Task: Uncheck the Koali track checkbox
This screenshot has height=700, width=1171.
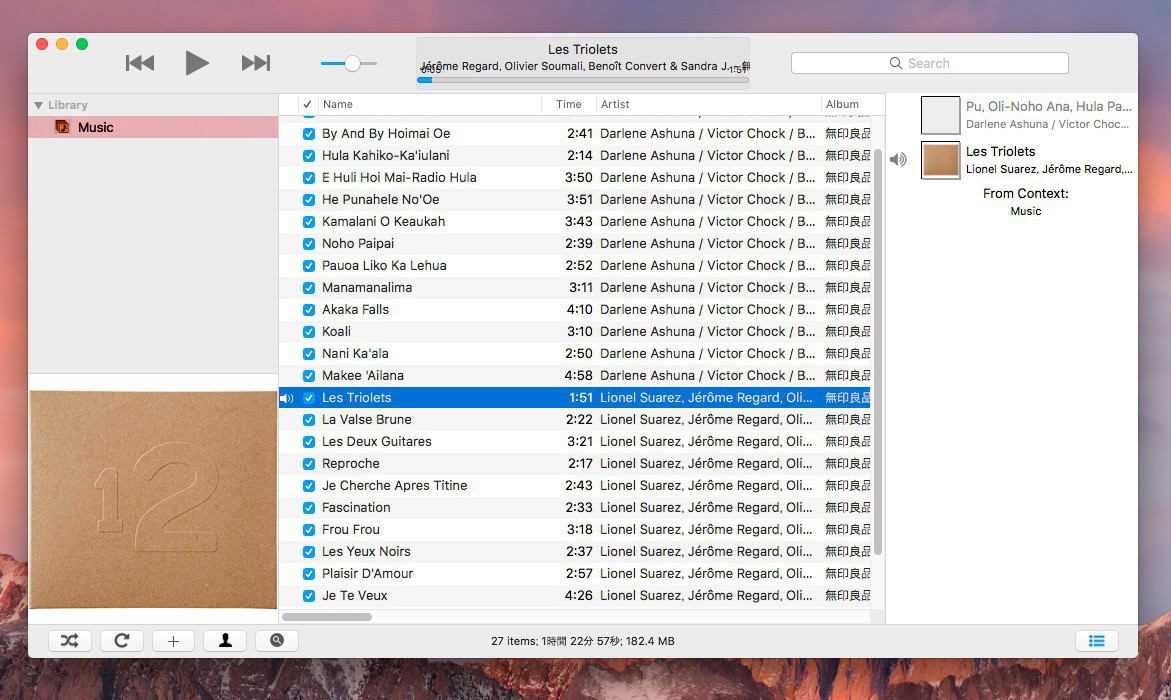Action: coord(309,331)
